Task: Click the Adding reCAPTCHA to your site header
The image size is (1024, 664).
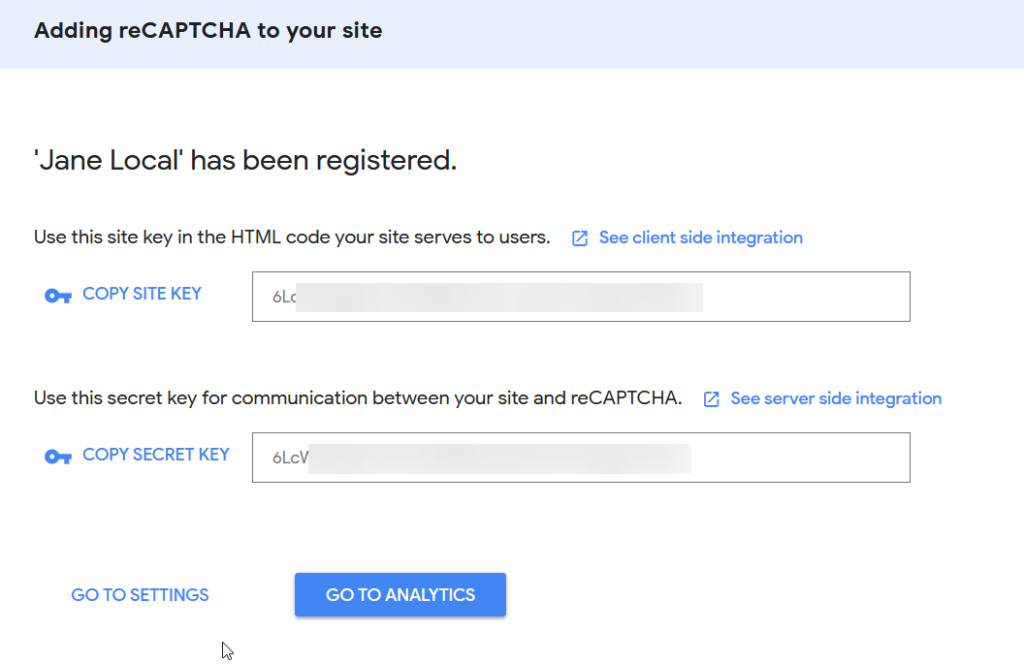Action: [x=208, y=31]
